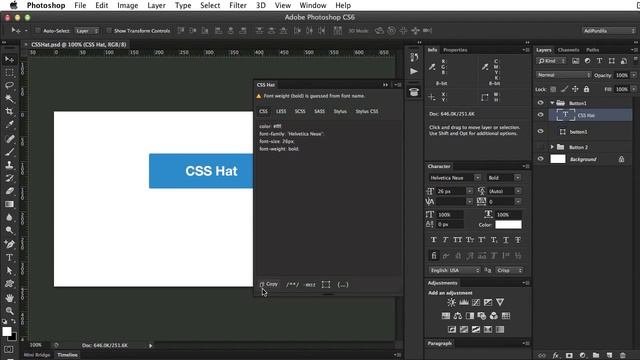Image resolution: width=640 pixels, height=360 pixels.
Task: Click Underline style icon in Character panel
Action: 506,240
